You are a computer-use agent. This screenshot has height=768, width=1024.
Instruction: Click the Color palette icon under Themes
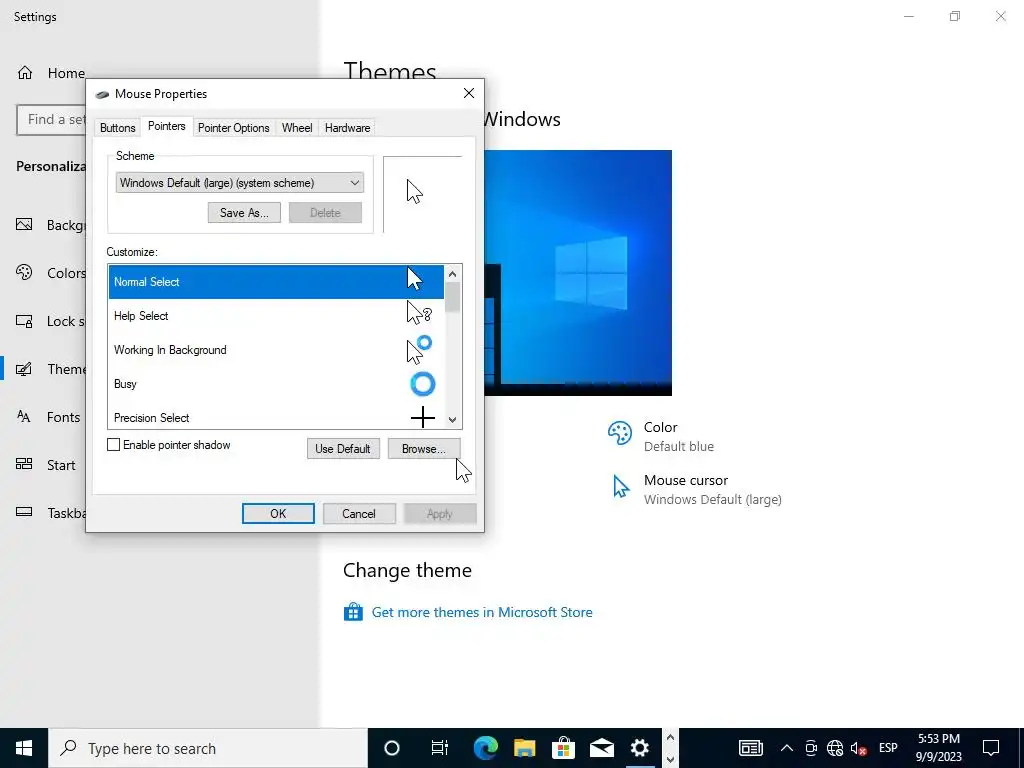(620, 433)
